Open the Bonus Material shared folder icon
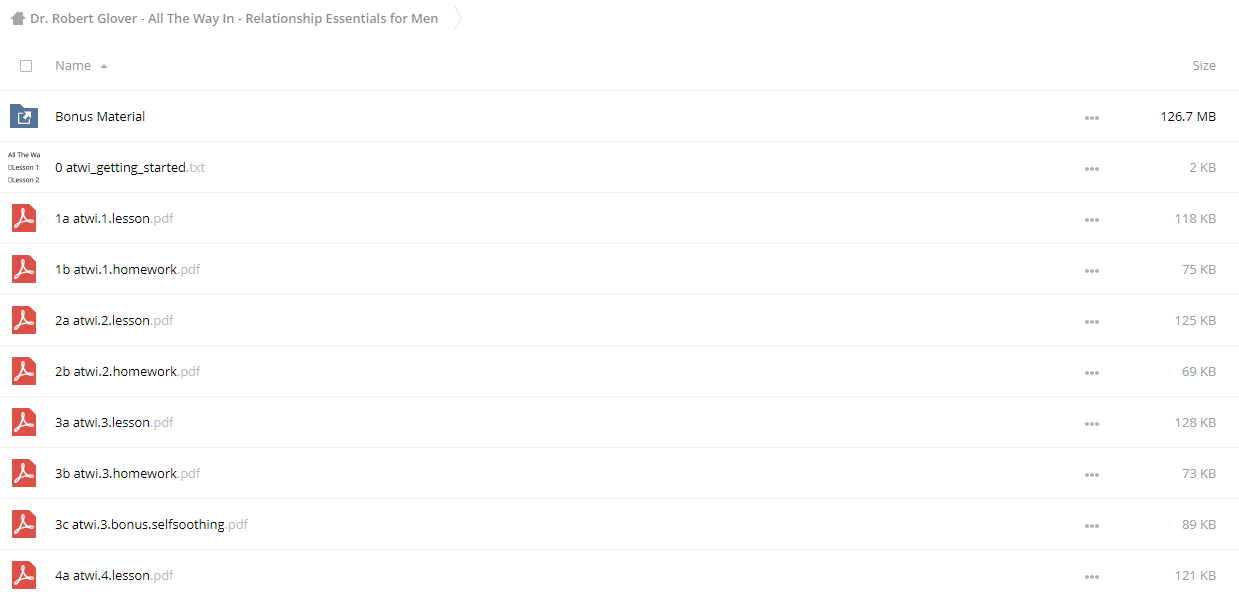The image size is (1239, 598). [24, 117]
